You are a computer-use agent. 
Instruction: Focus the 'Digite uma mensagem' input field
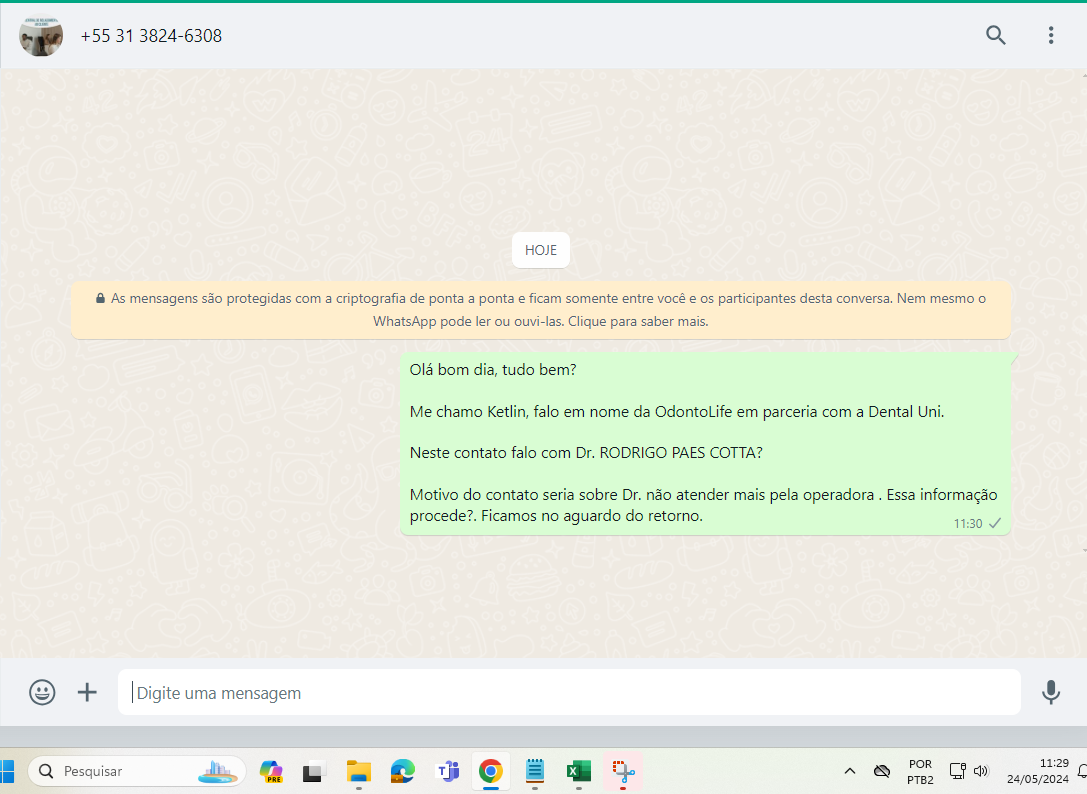(x=570, y=693)
